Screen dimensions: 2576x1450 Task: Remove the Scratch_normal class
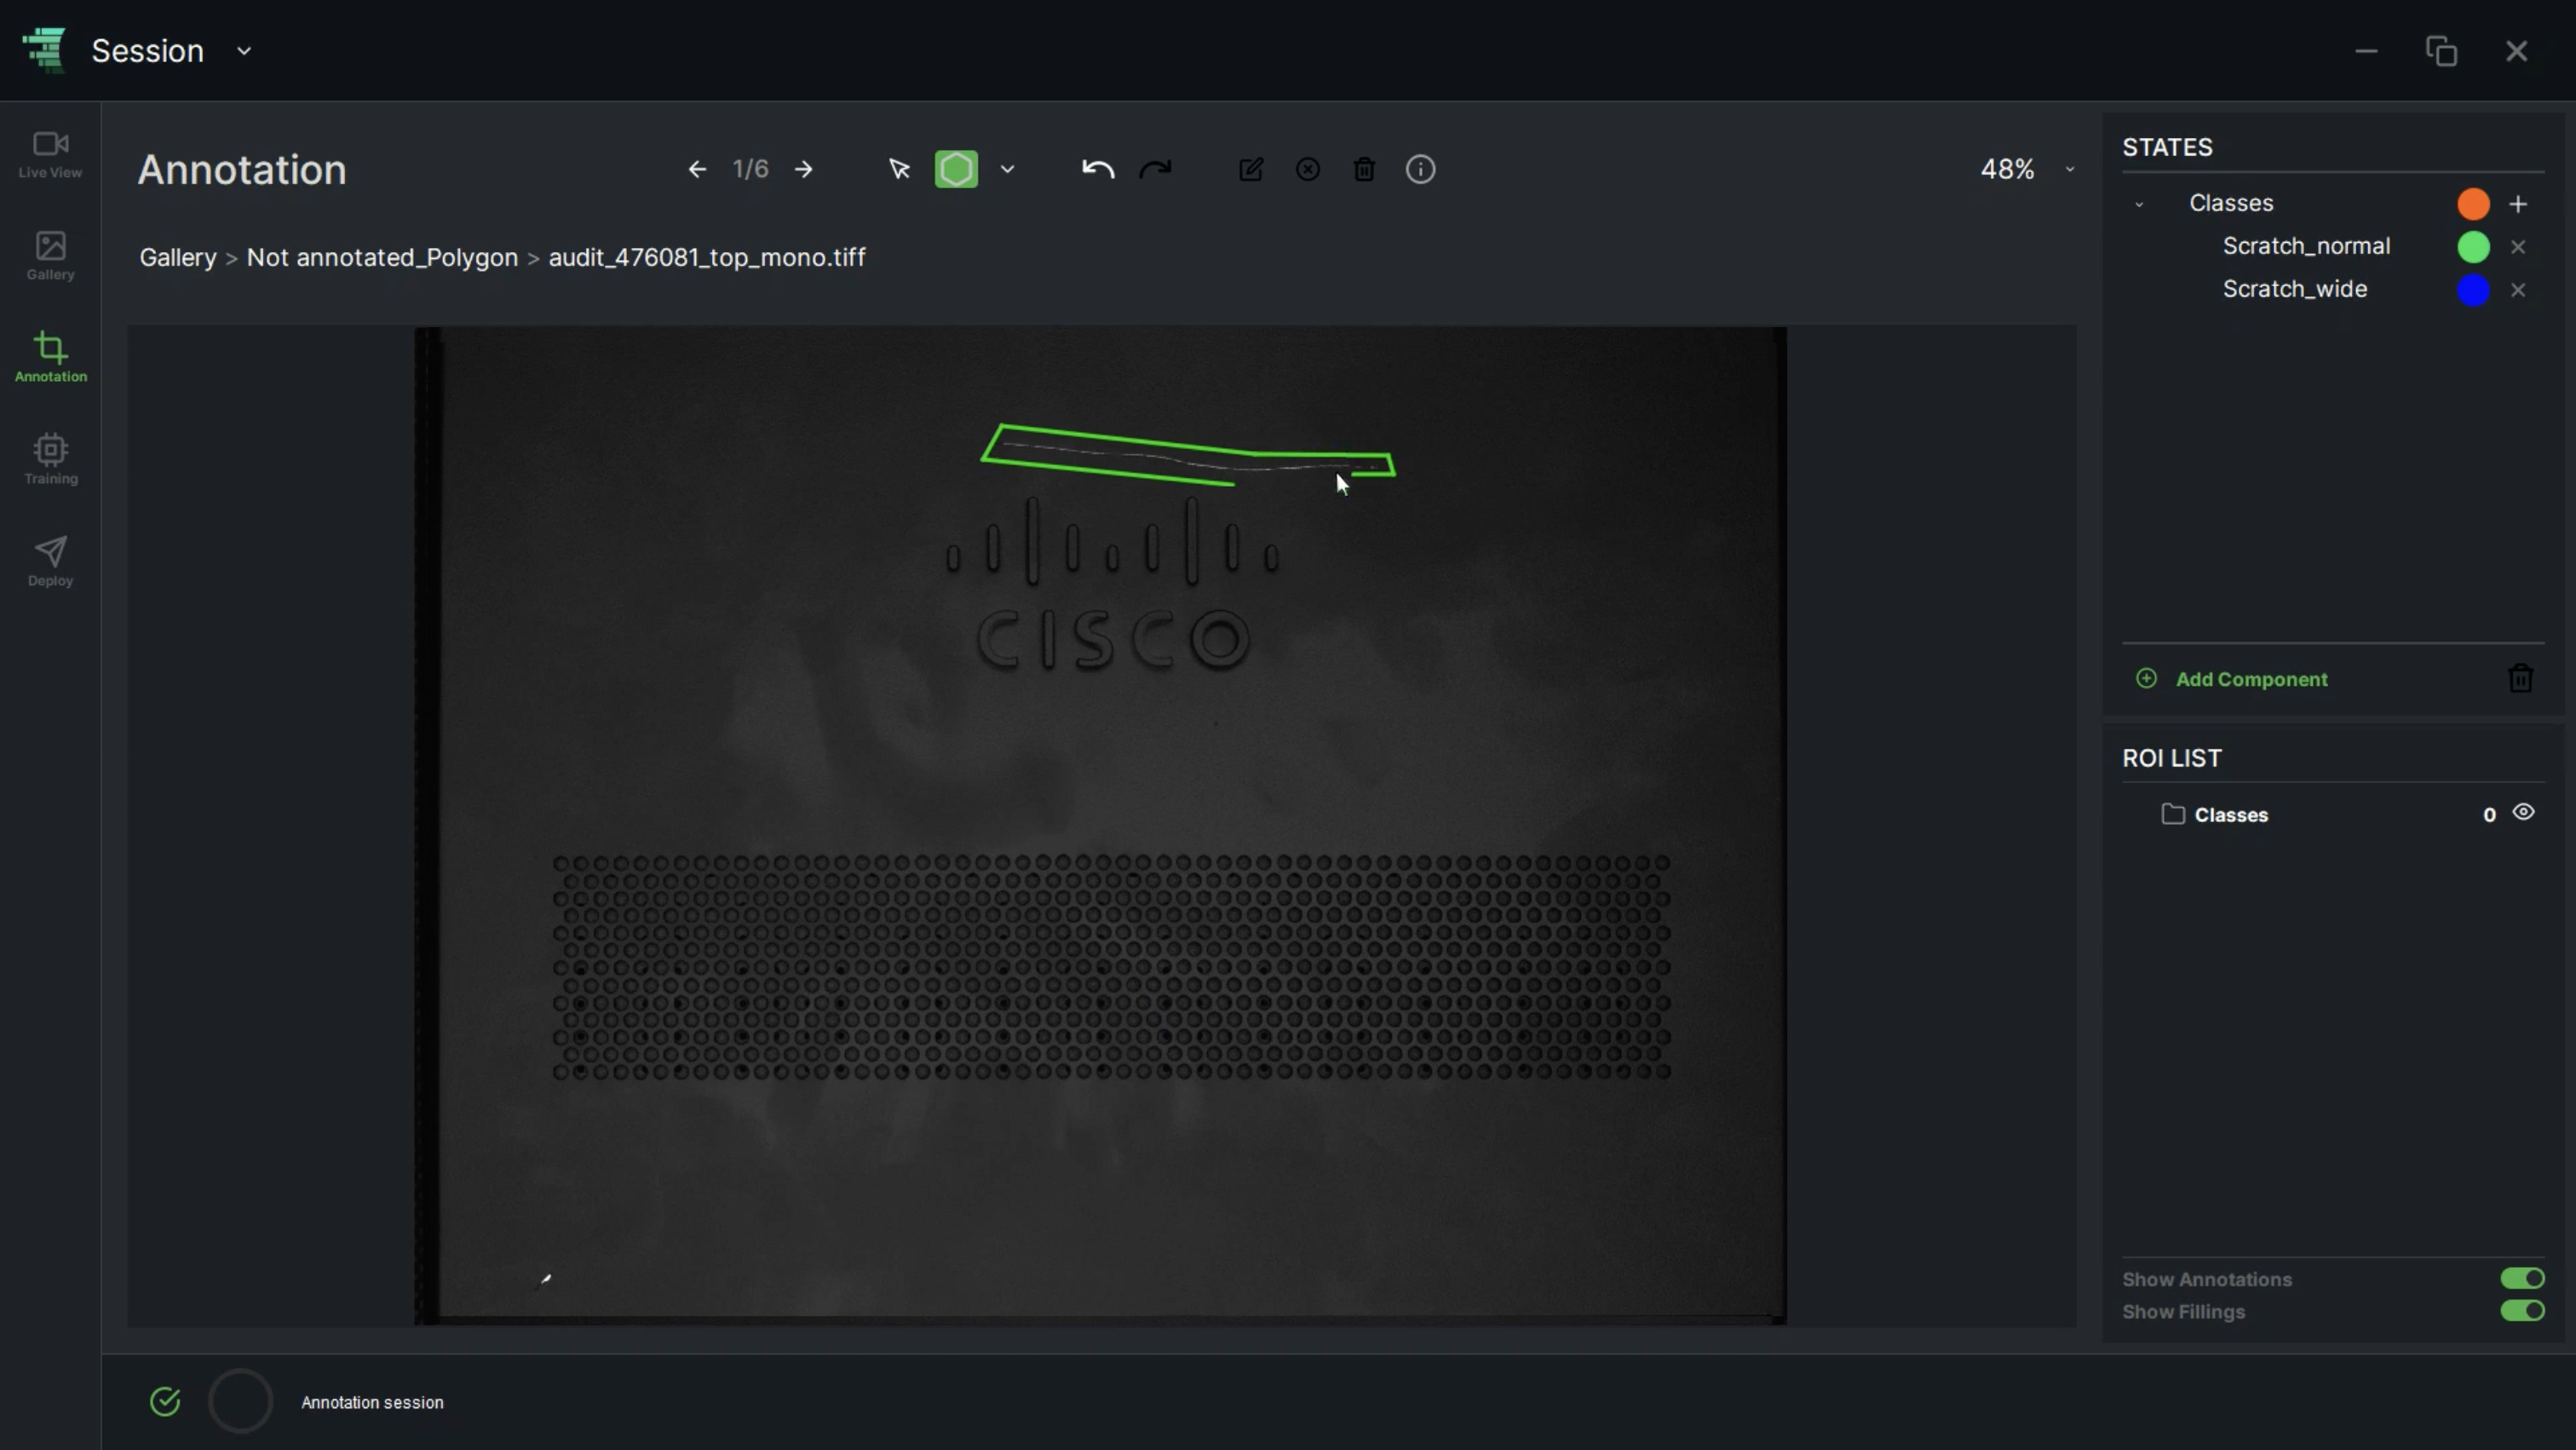tap(2518, 247)
